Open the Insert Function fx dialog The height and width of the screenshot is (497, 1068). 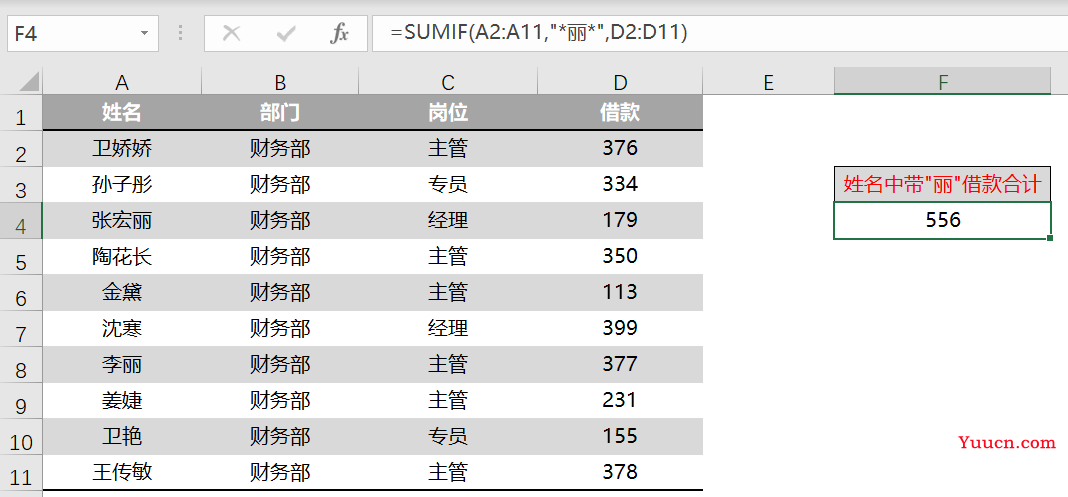tap(339, 33)
